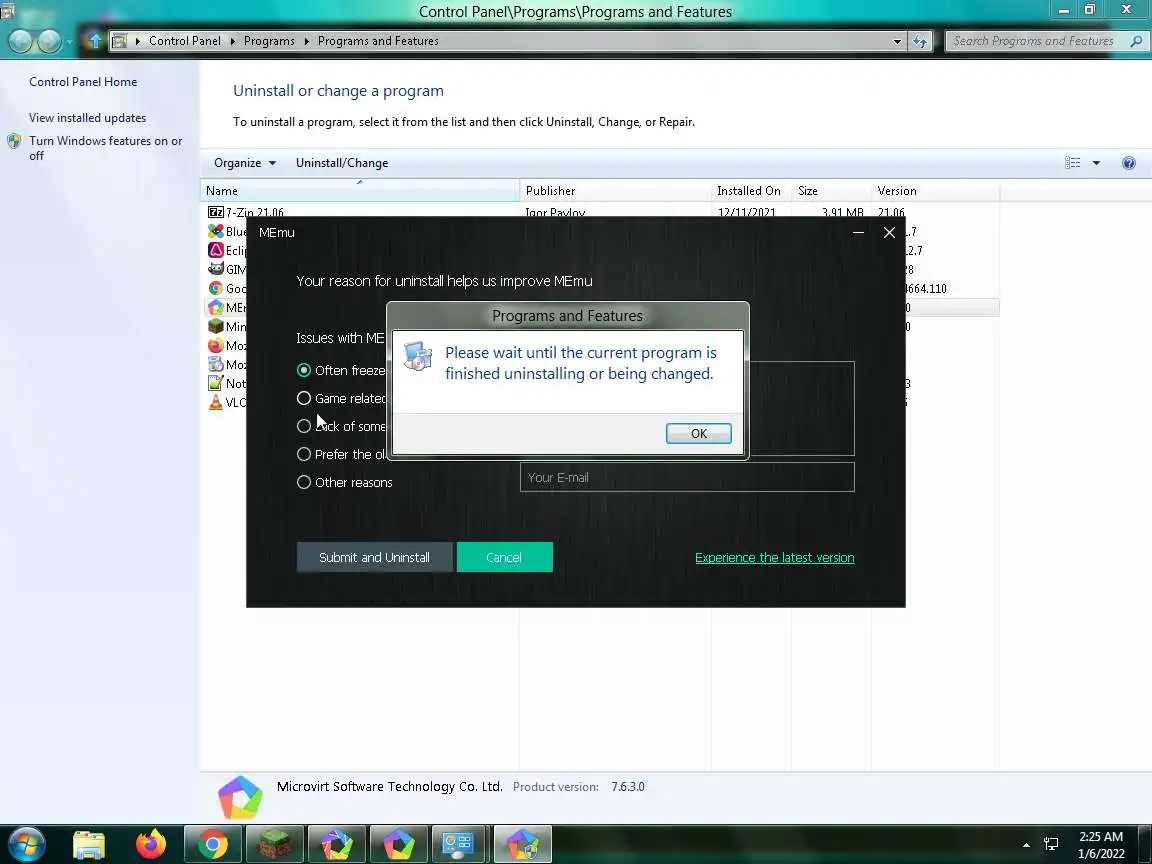The width and height of the screenshot is (1152, 864).
Task: Click the Up folder arrow icon
Action: tap(95, 40)
